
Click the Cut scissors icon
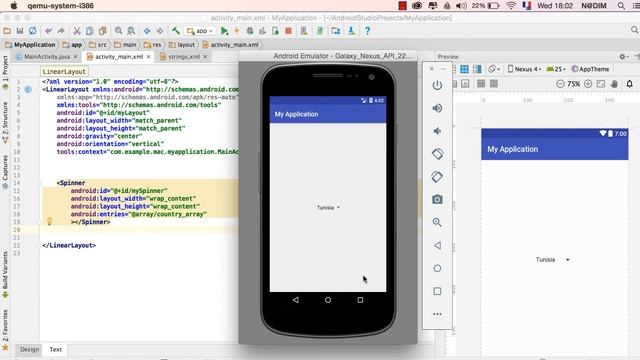tap(77, 31)
